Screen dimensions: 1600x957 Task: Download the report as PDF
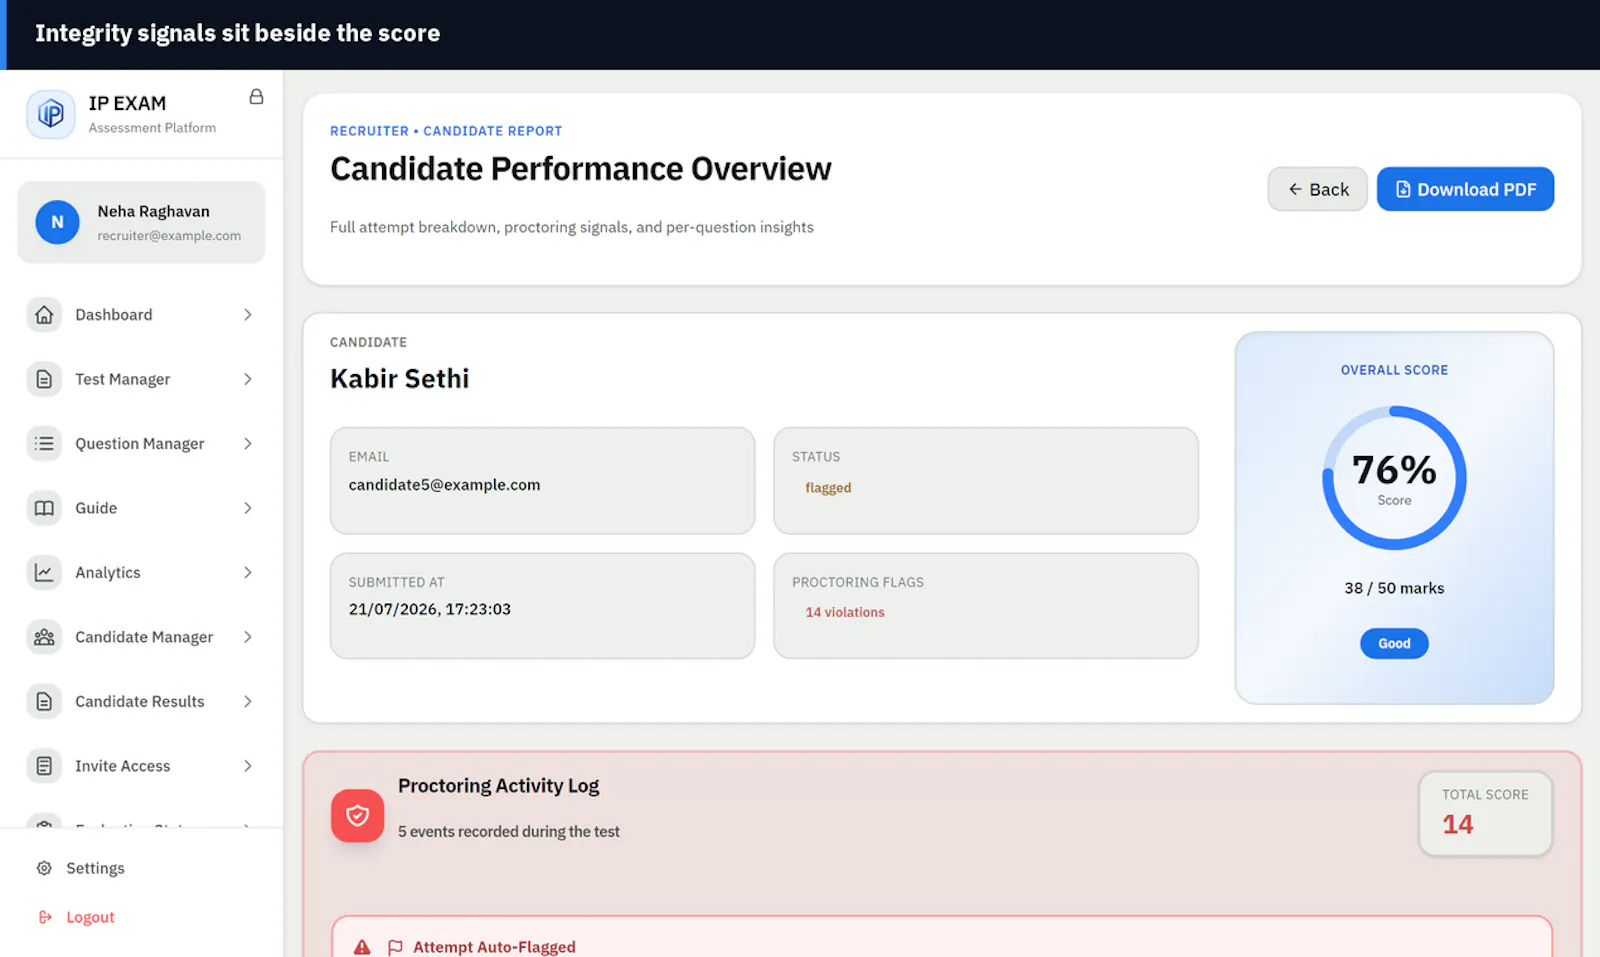(x=1465, y=189)
